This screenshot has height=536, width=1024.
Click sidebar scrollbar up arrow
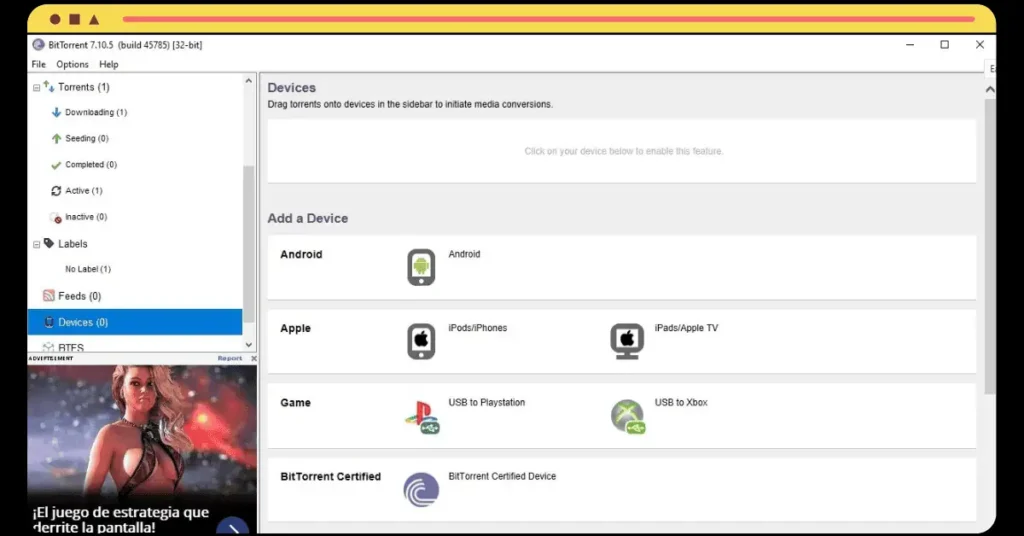pos(248,81)
